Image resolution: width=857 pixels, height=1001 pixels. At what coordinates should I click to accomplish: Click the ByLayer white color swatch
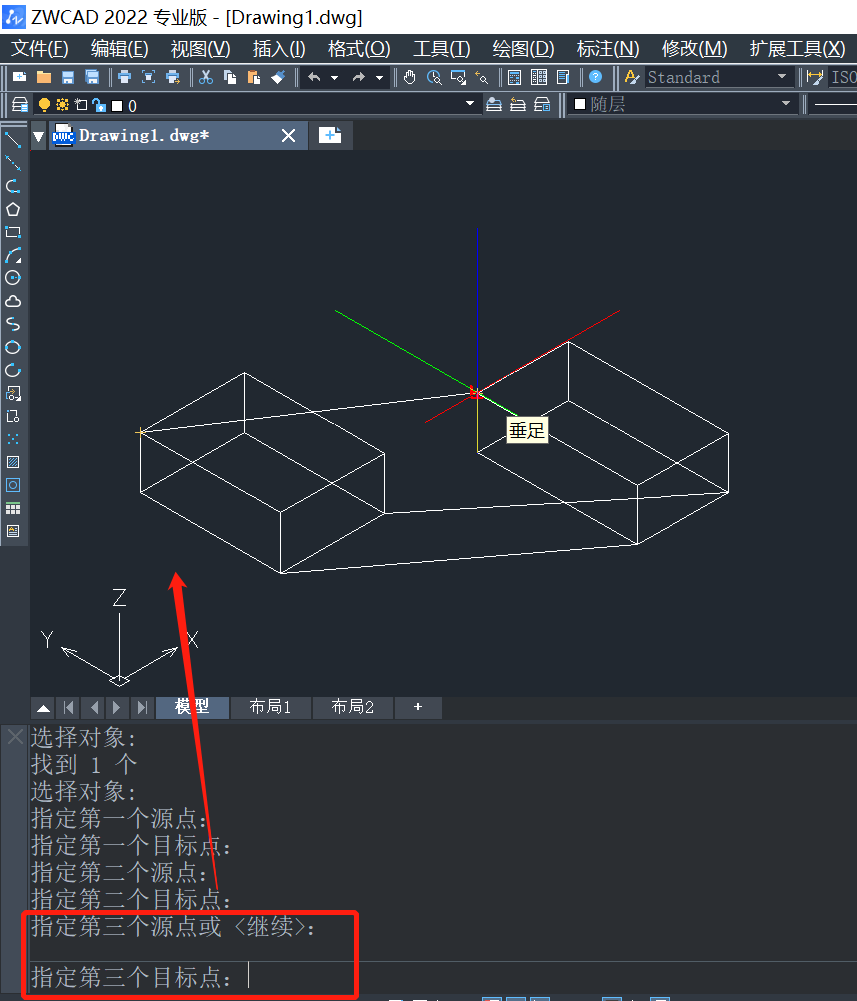click(x=580, y=104)
